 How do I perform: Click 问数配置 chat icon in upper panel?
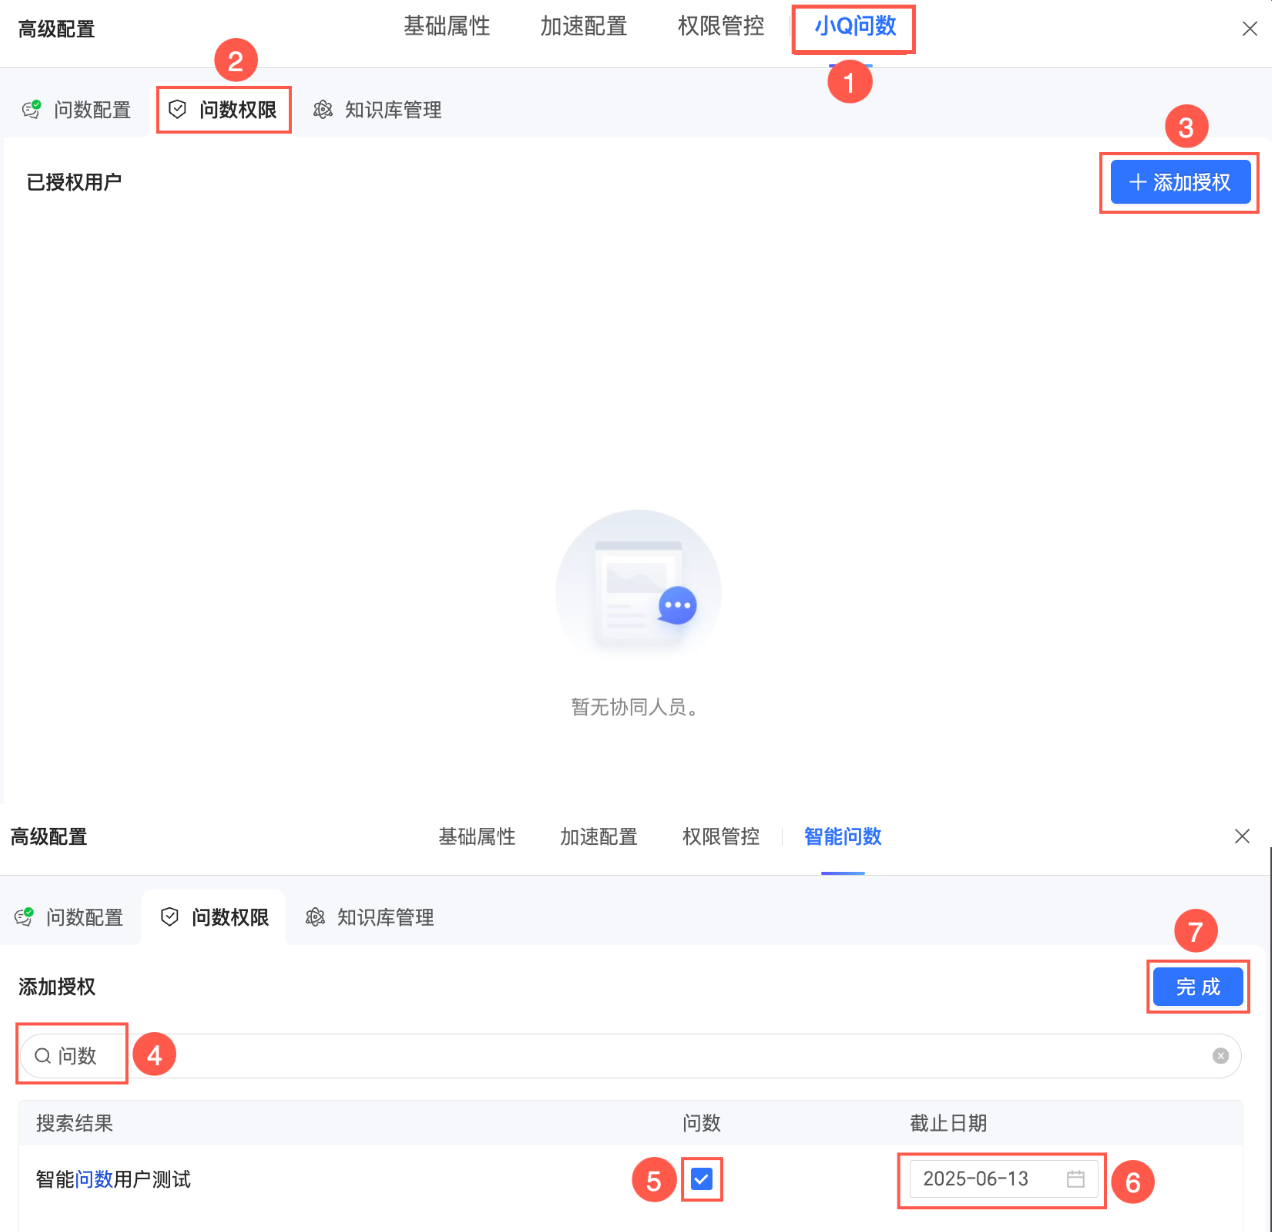tap(32, 110)
